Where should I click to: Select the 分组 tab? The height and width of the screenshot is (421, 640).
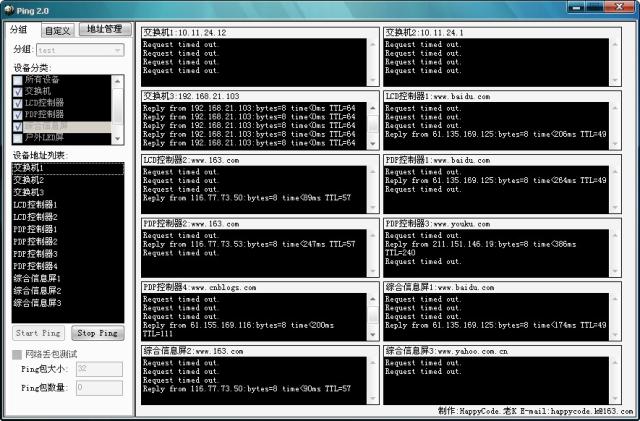click(19, 29)
